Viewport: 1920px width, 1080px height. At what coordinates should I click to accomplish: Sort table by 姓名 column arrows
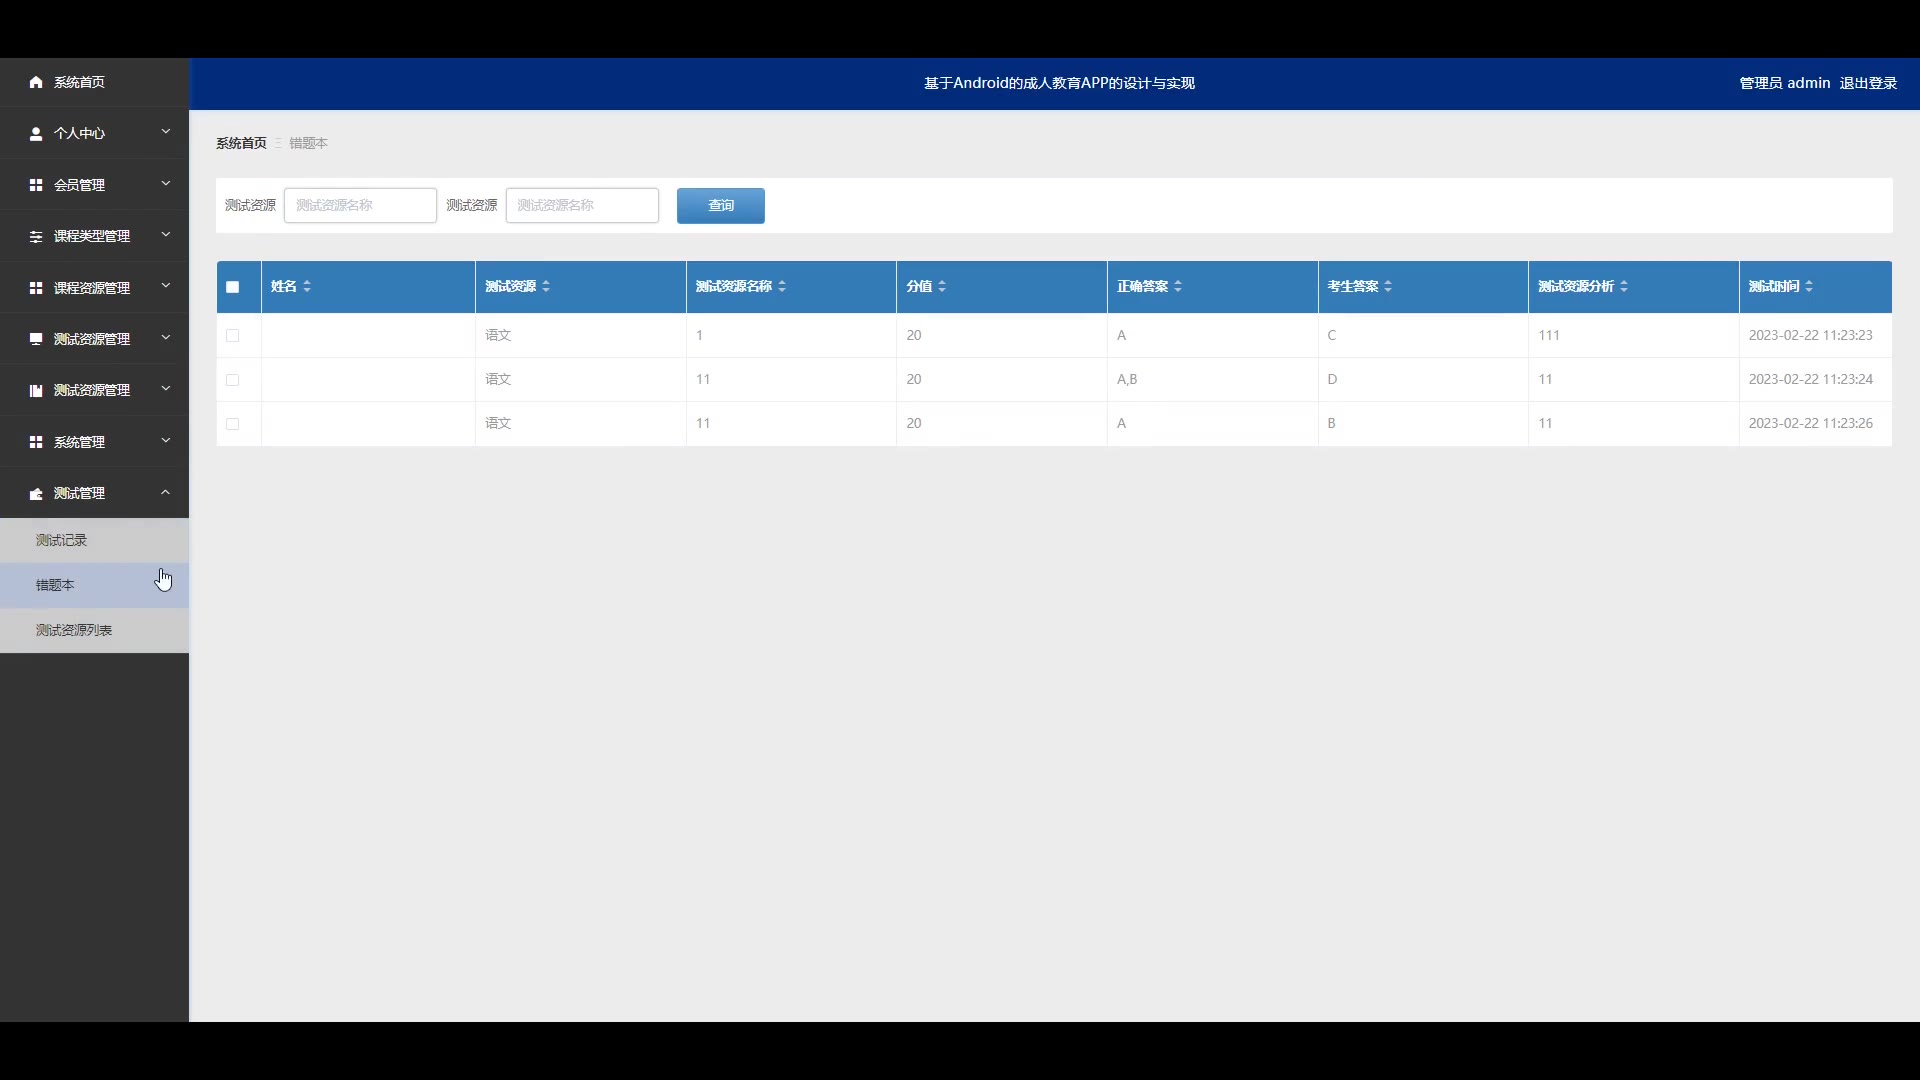click(x=307, y=287)
